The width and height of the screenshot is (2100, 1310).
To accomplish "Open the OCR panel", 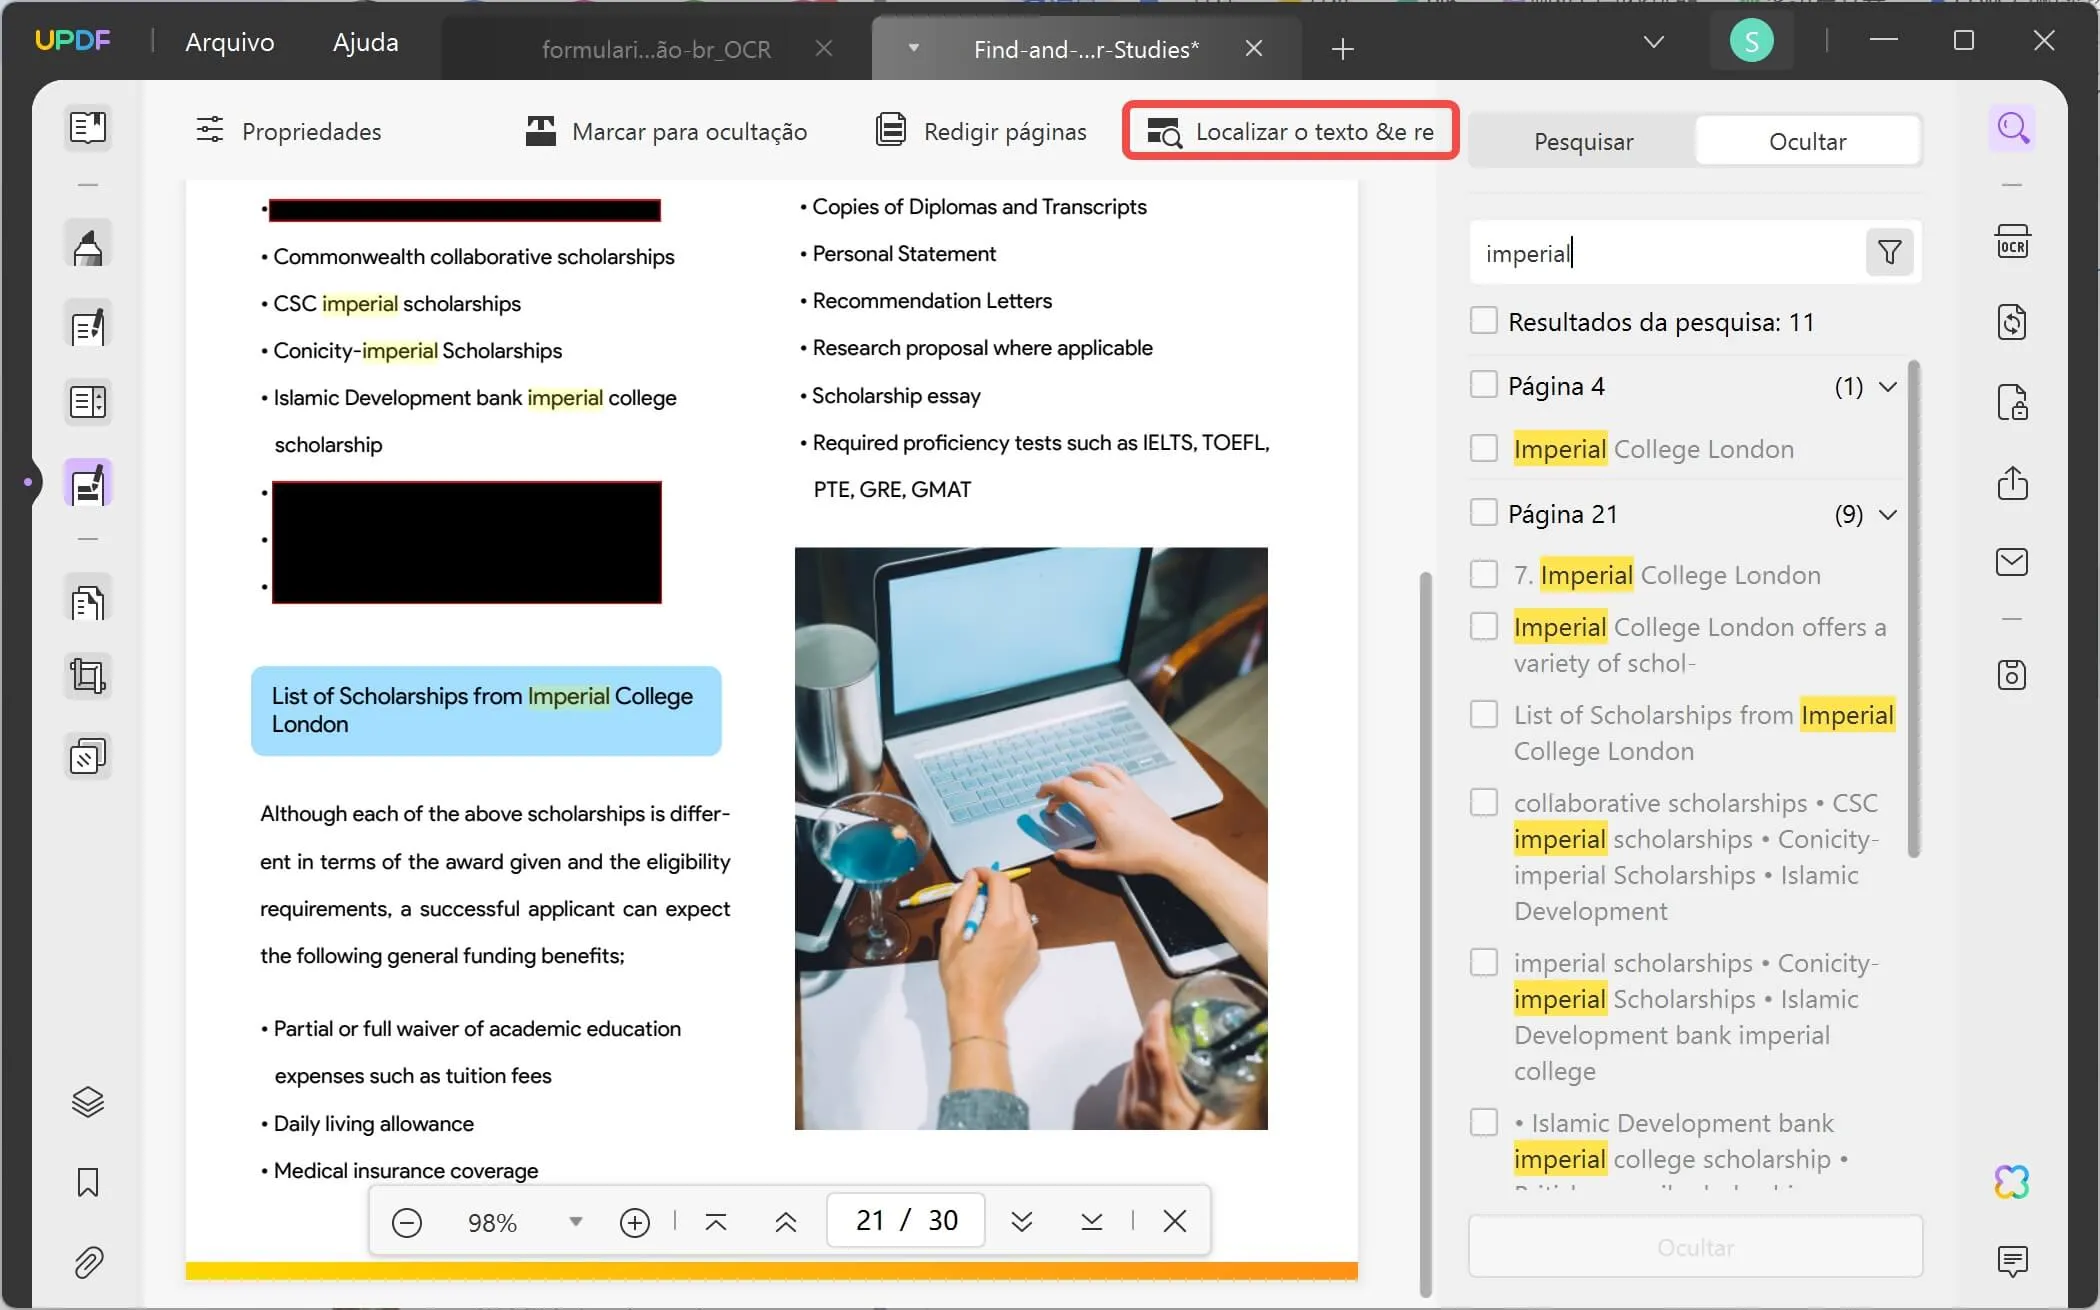I will pyautogui.click(x=2013, y=240).
